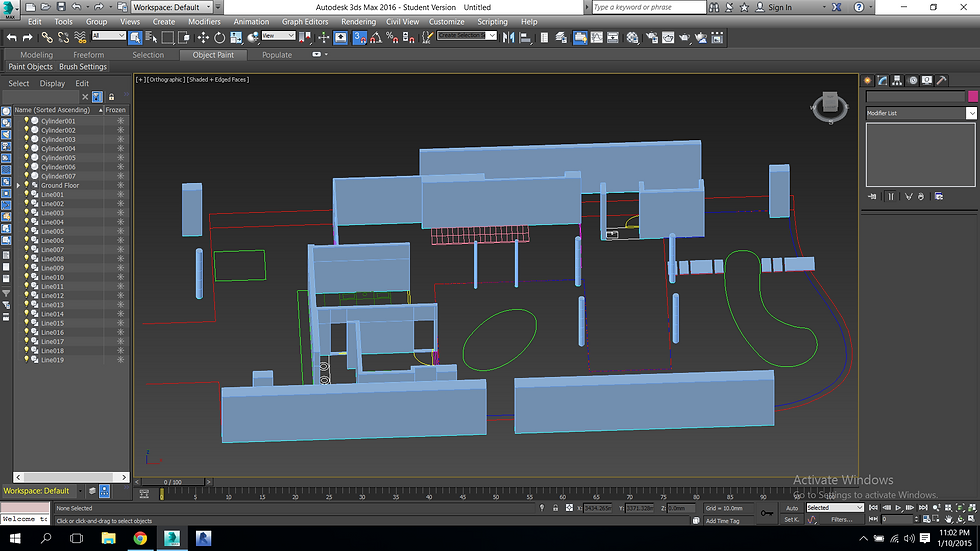Screen dimensions: 980x551
Task: Click the Unlink Selection tool
Action: (63, 37)
